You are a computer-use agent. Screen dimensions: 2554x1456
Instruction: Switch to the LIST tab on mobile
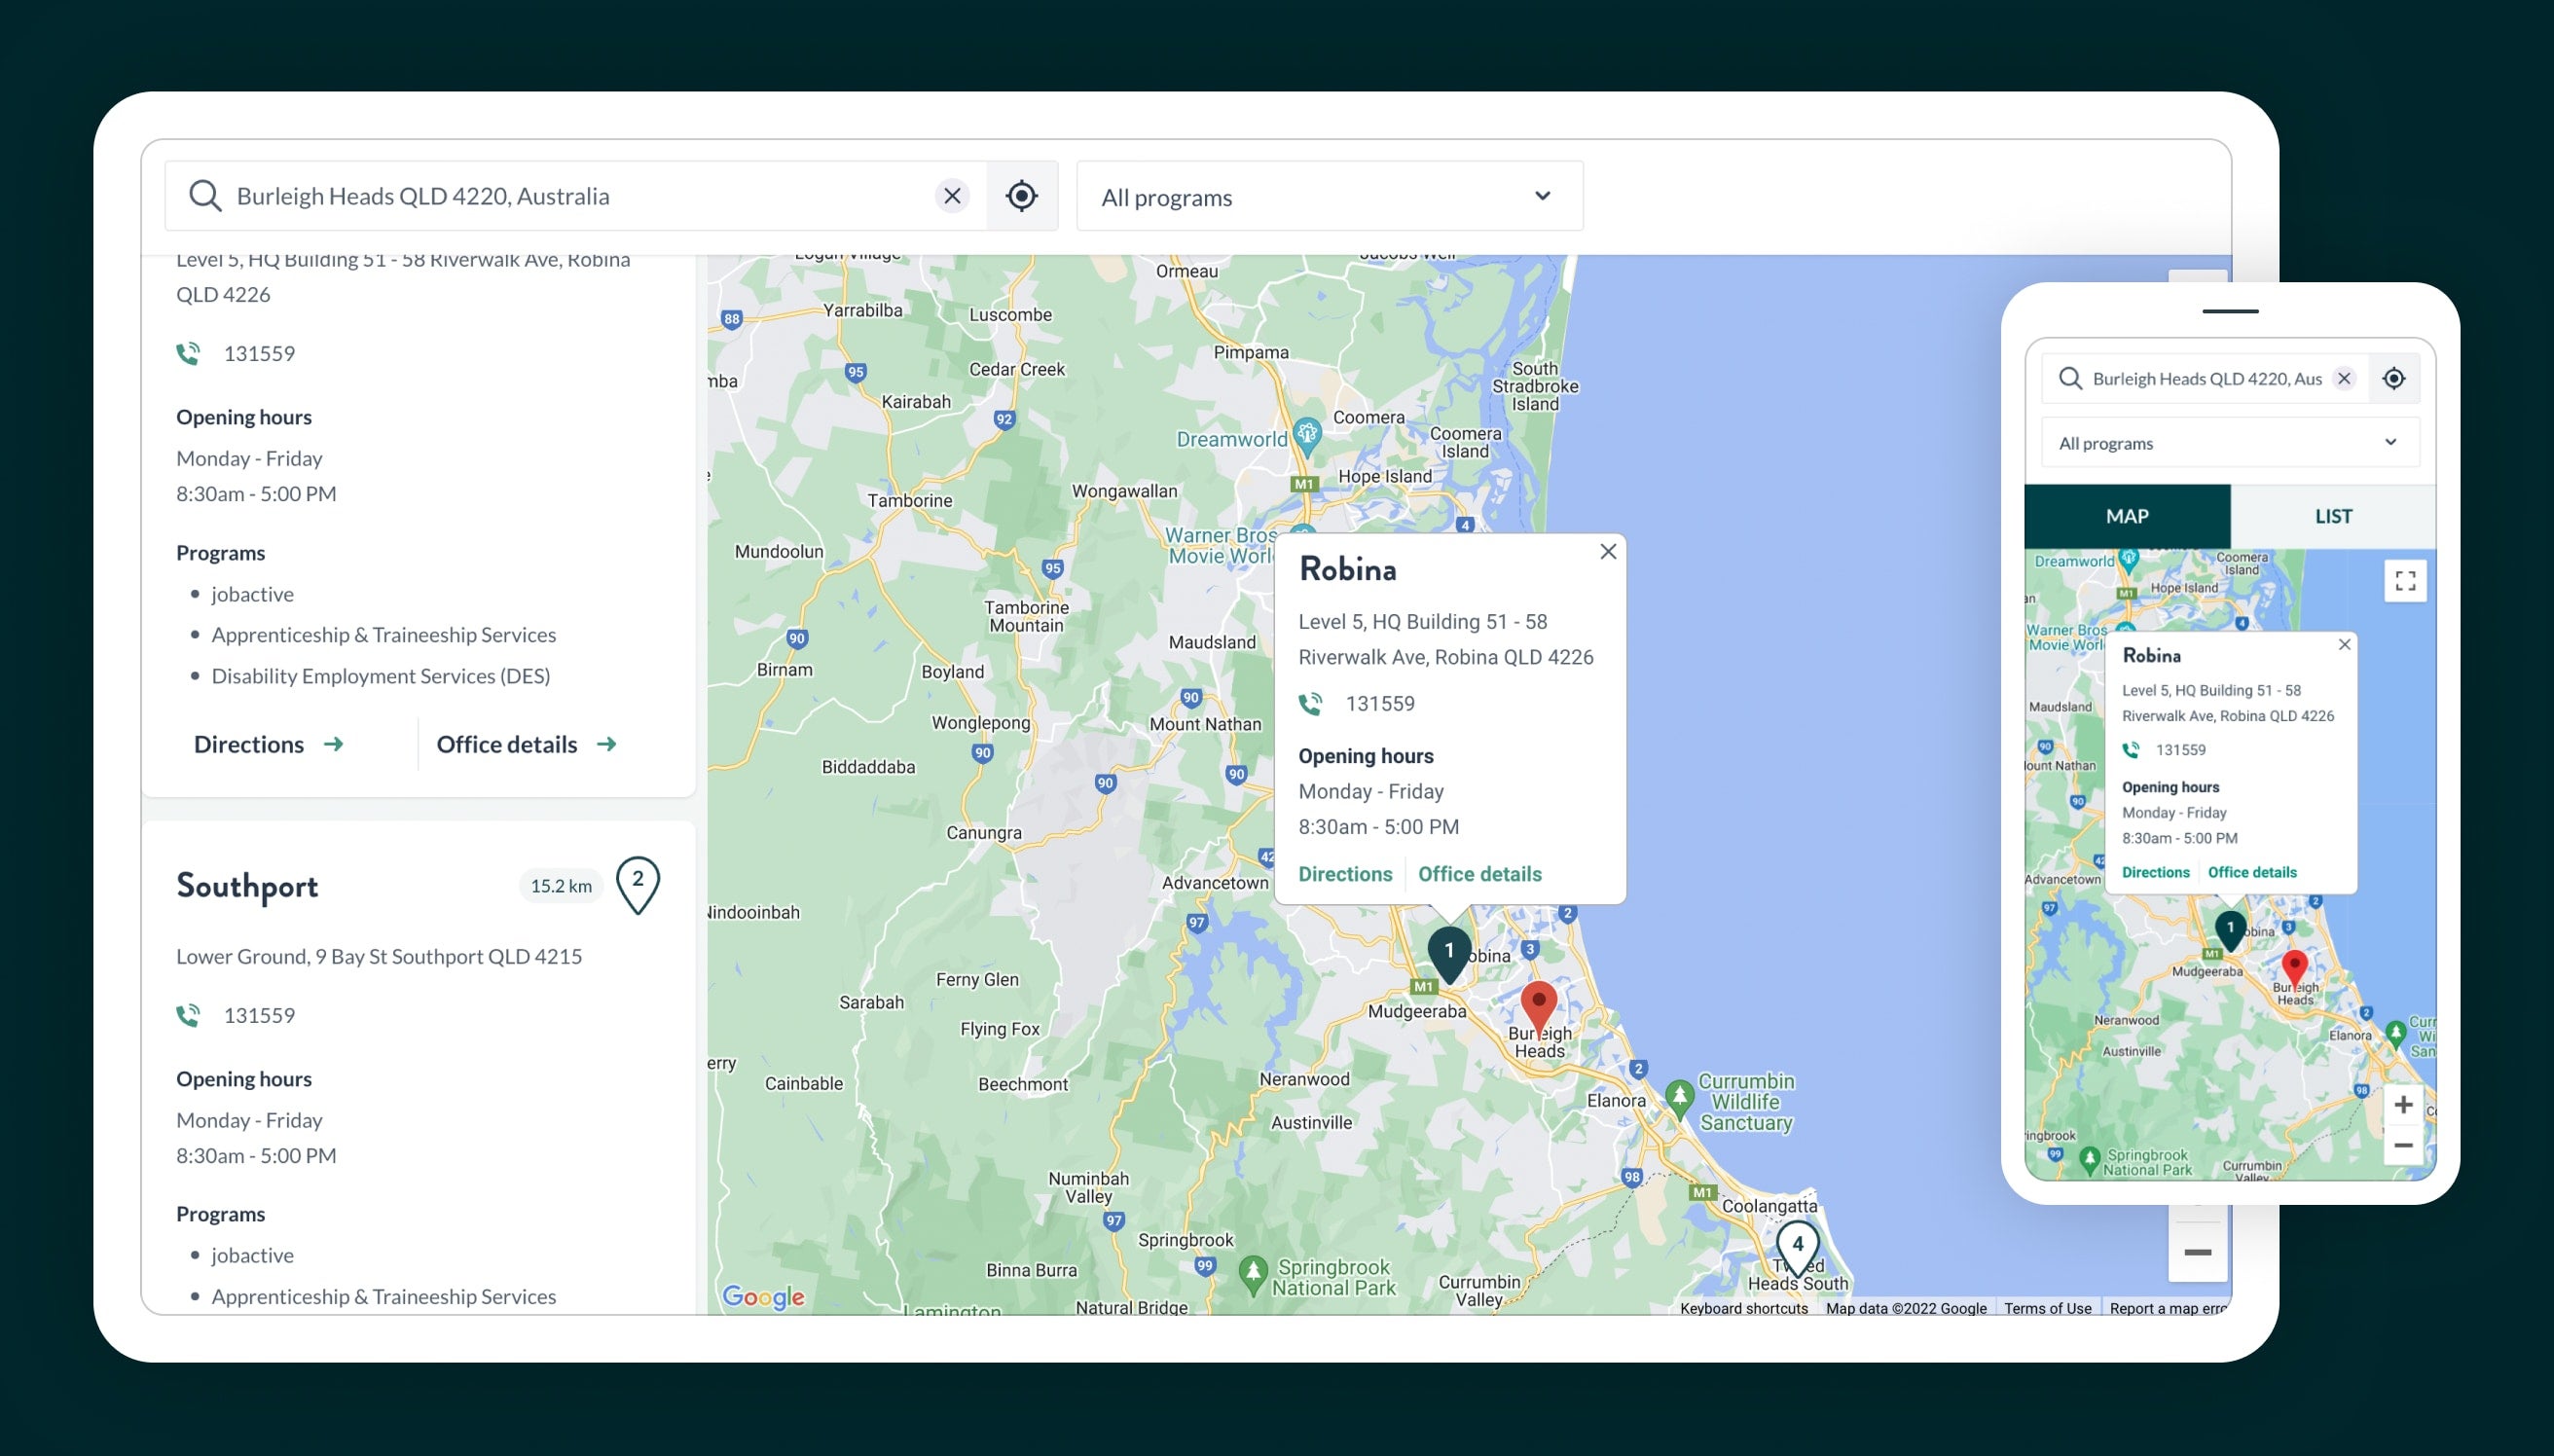point(2332,517)
